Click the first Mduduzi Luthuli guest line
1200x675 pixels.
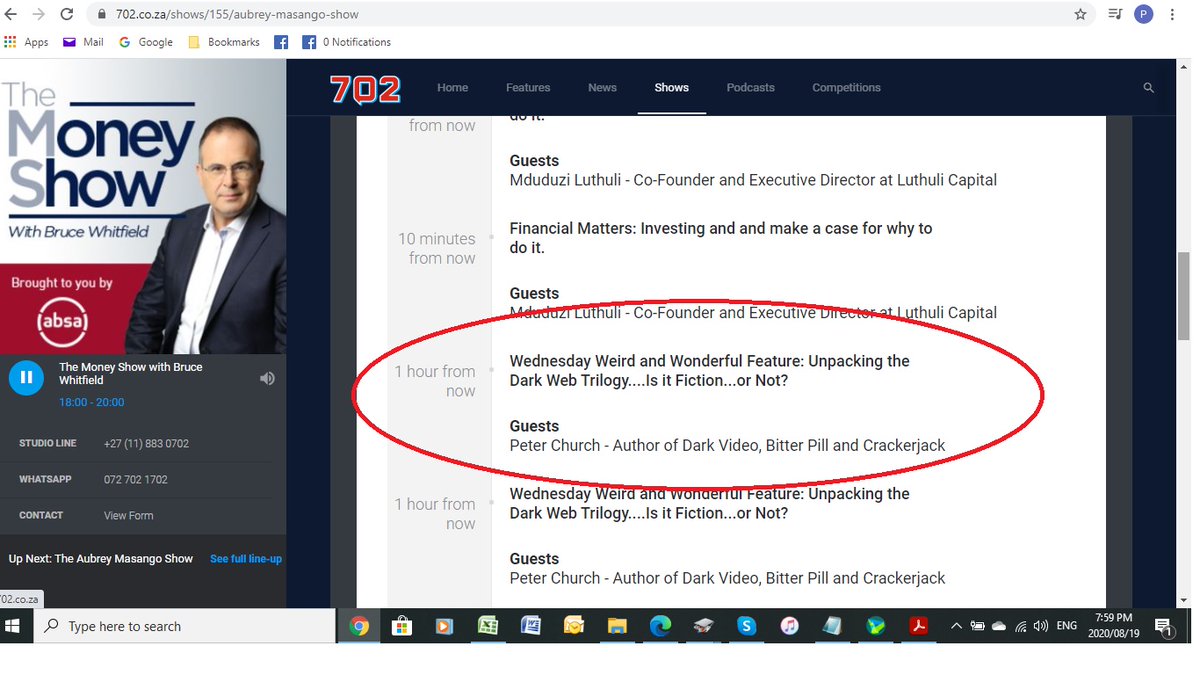(x=753, y=180)
